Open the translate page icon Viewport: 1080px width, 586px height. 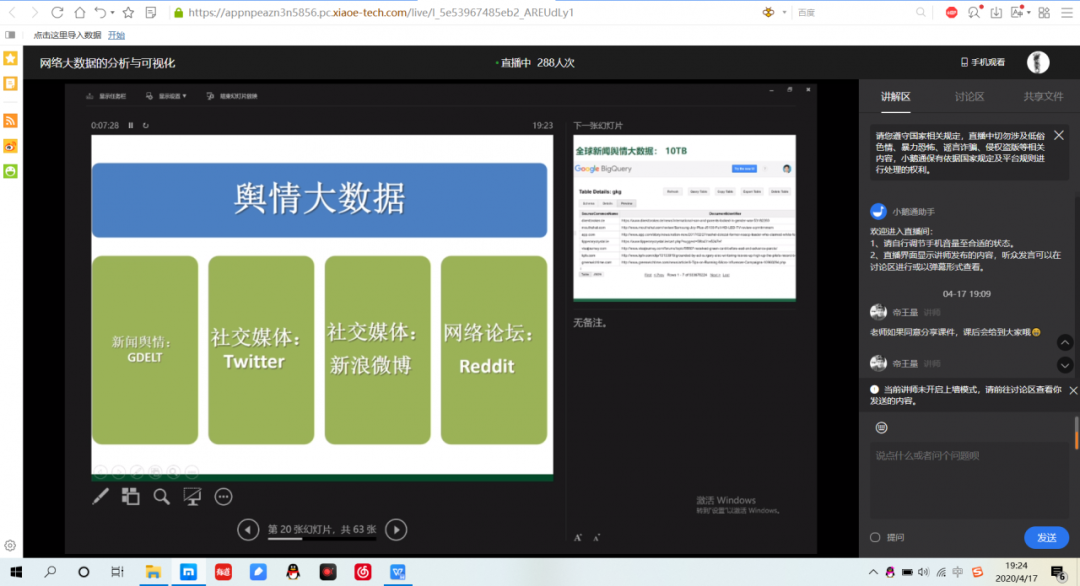pos(1017,12)
